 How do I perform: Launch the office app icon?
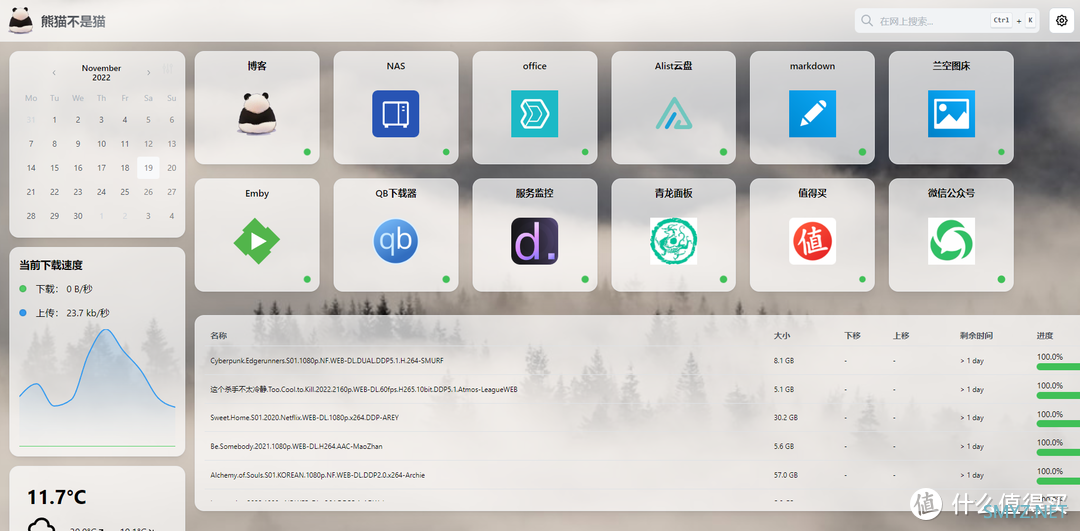pos(534,114)
